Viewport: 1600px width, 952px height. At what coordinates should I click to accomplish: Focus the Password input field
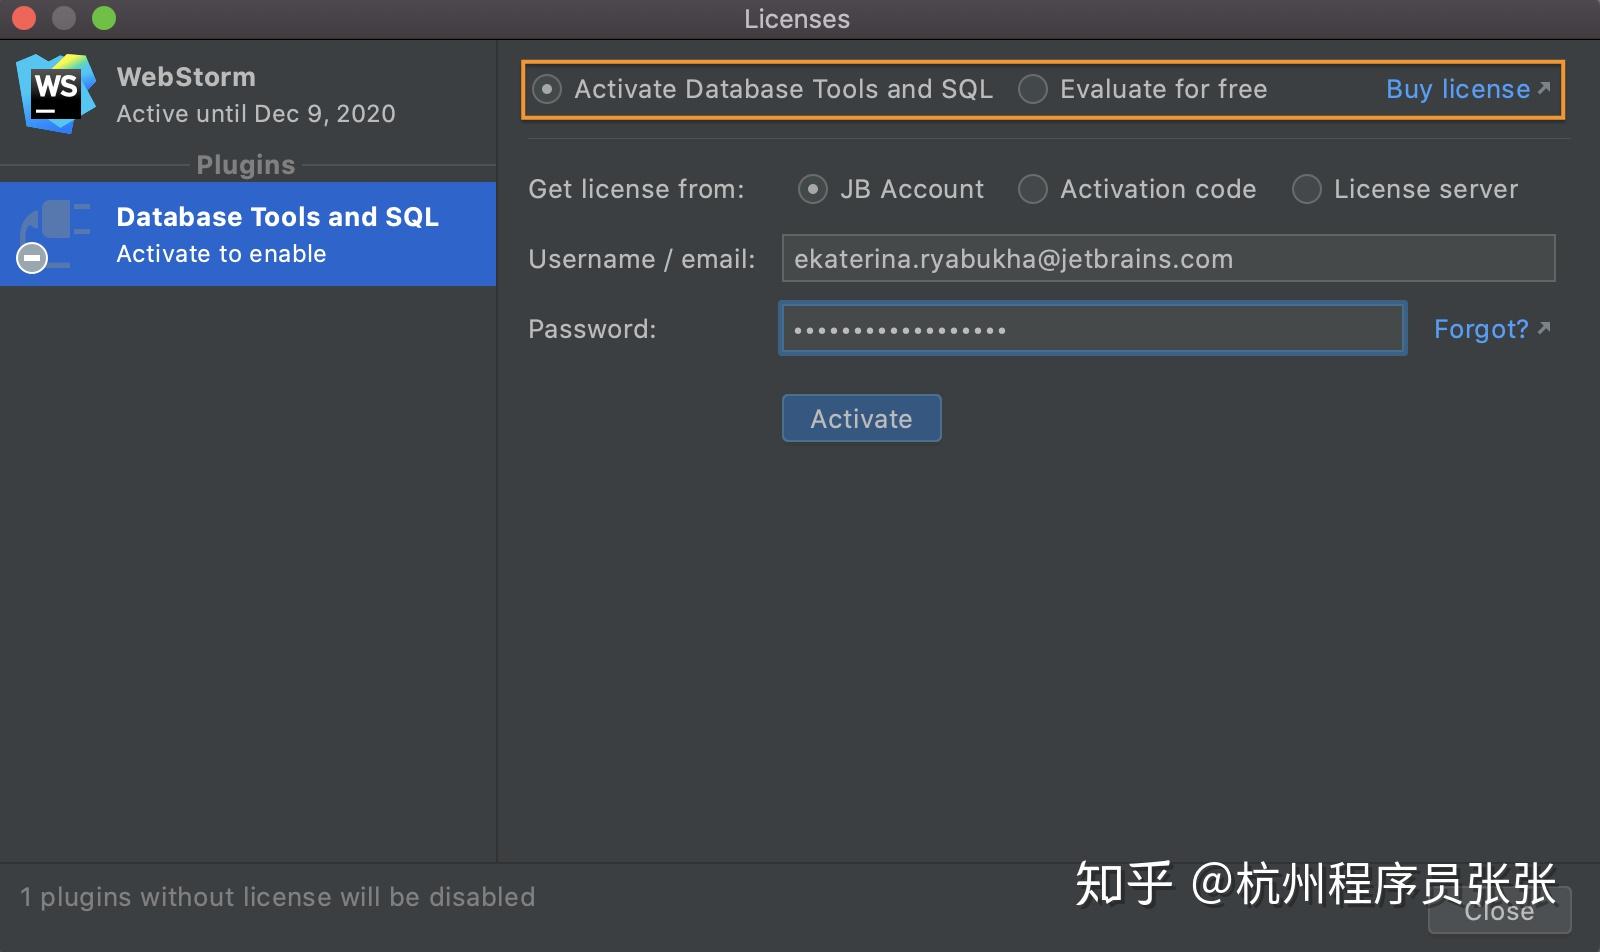pyautogui.click(x=1093, y=329)
